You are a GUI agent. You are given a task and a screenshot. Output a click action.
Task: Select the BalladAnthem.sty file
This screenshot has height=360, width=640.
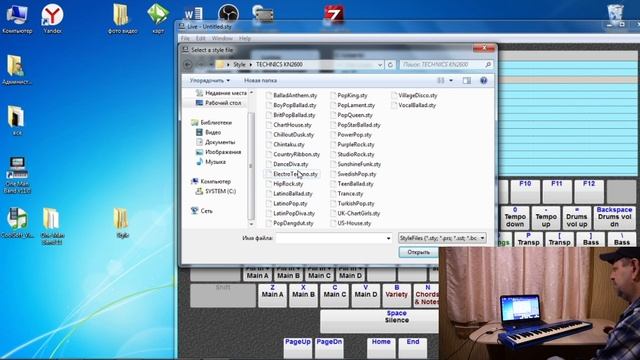[291, 96]
